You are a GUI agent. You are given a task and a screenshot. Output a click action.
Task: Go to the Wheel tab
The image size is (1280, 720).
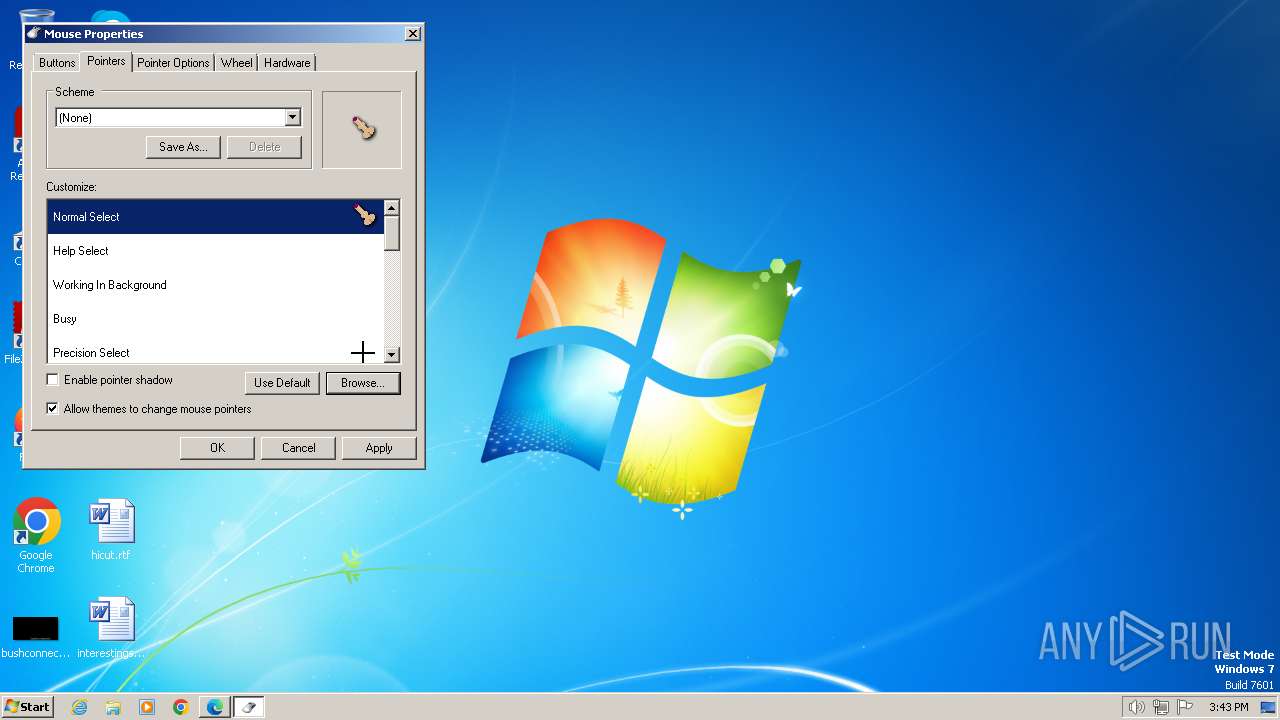237,63
